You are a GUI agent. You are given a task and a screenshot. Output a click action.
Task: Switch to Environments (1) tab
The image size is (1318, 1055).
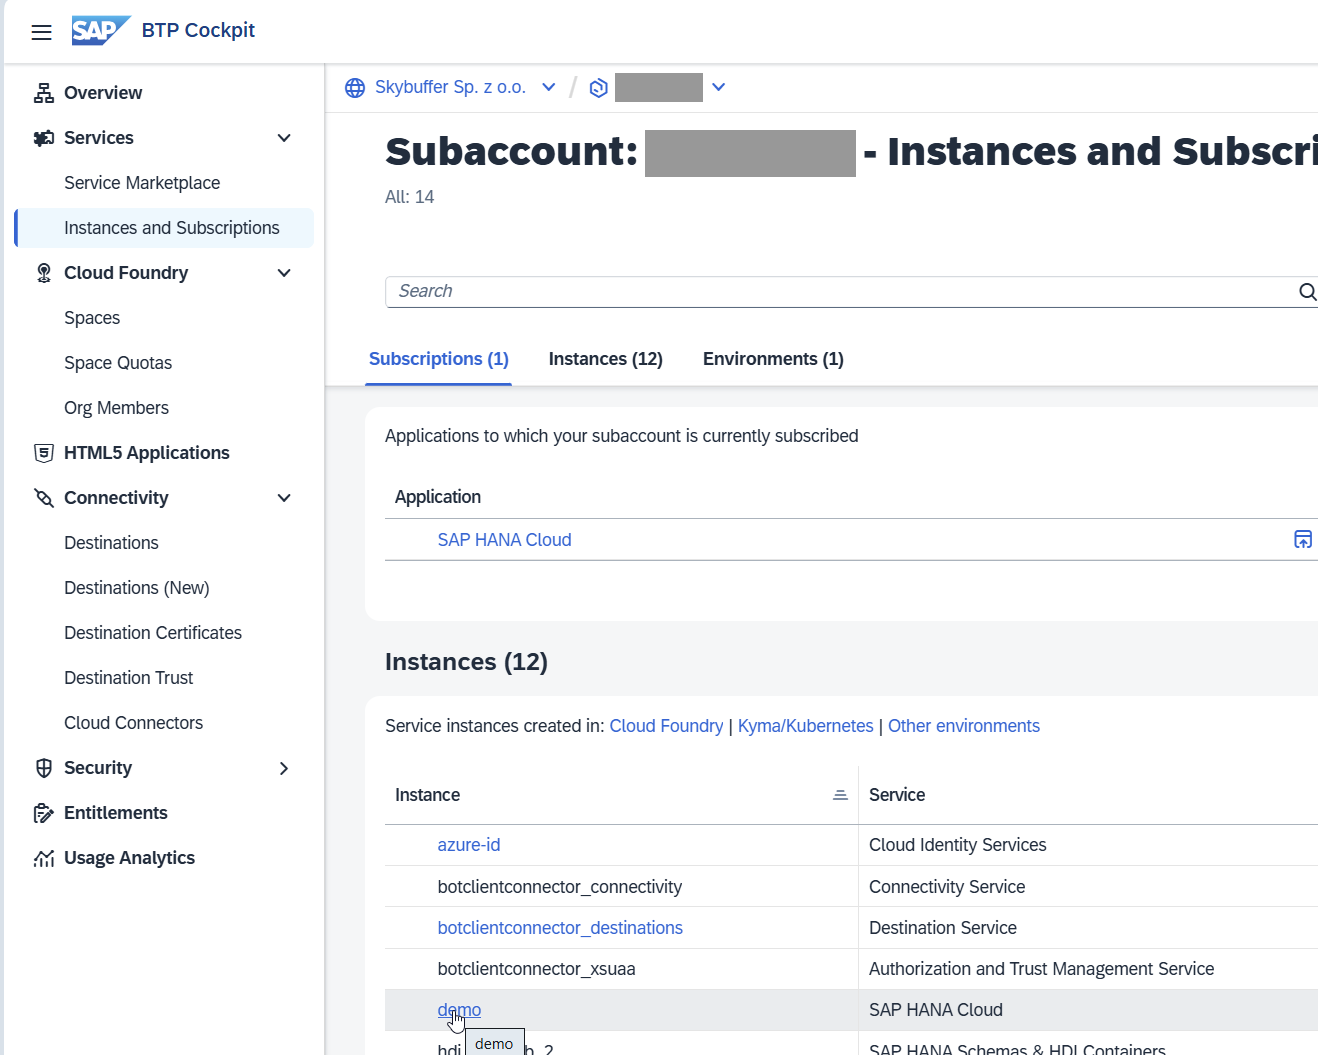(773, 359)
